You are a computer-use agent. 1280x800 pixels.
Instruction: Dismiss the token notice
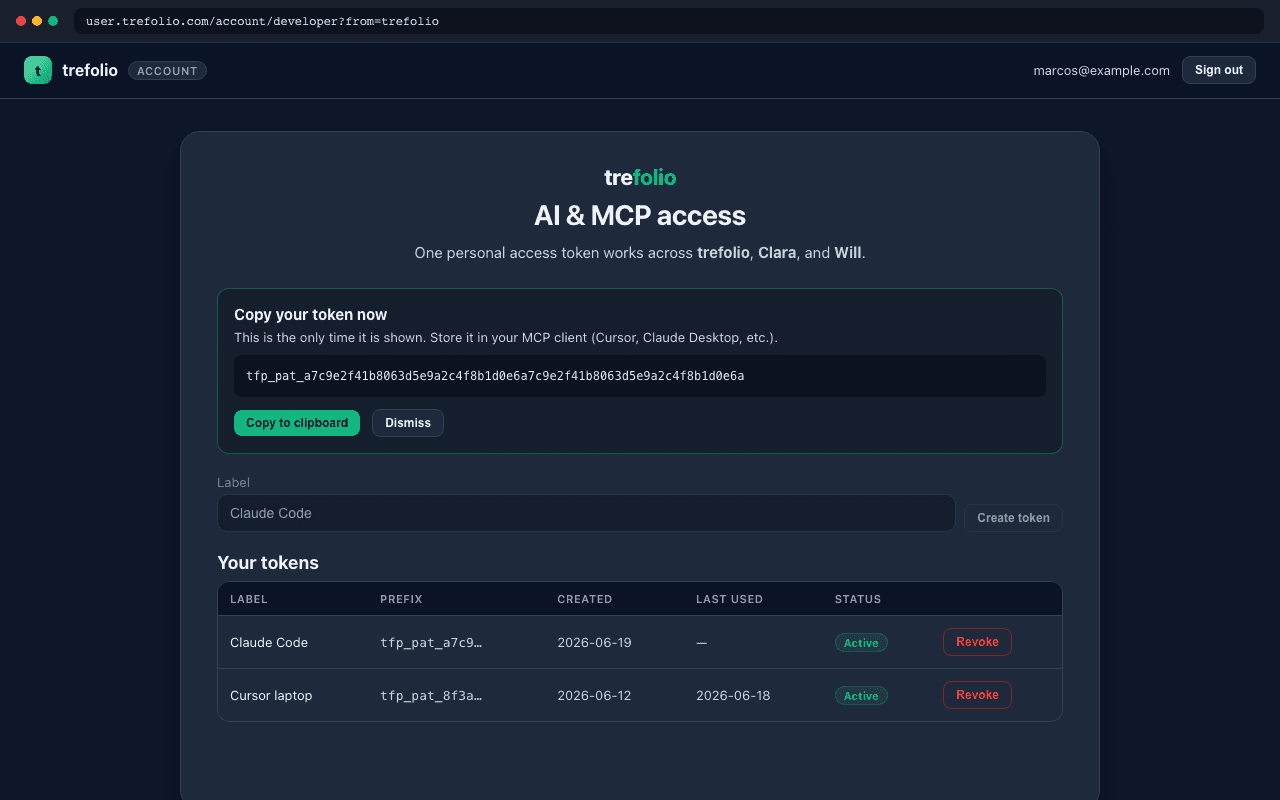pyautogui.click(x=408, y=423)
